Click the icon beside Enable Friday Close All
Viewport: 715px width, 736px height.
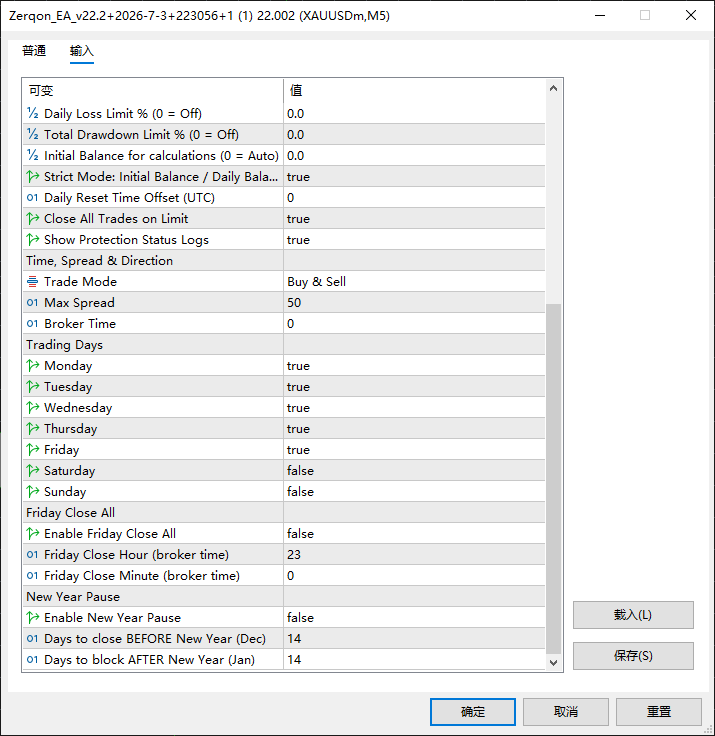point(32,534)
